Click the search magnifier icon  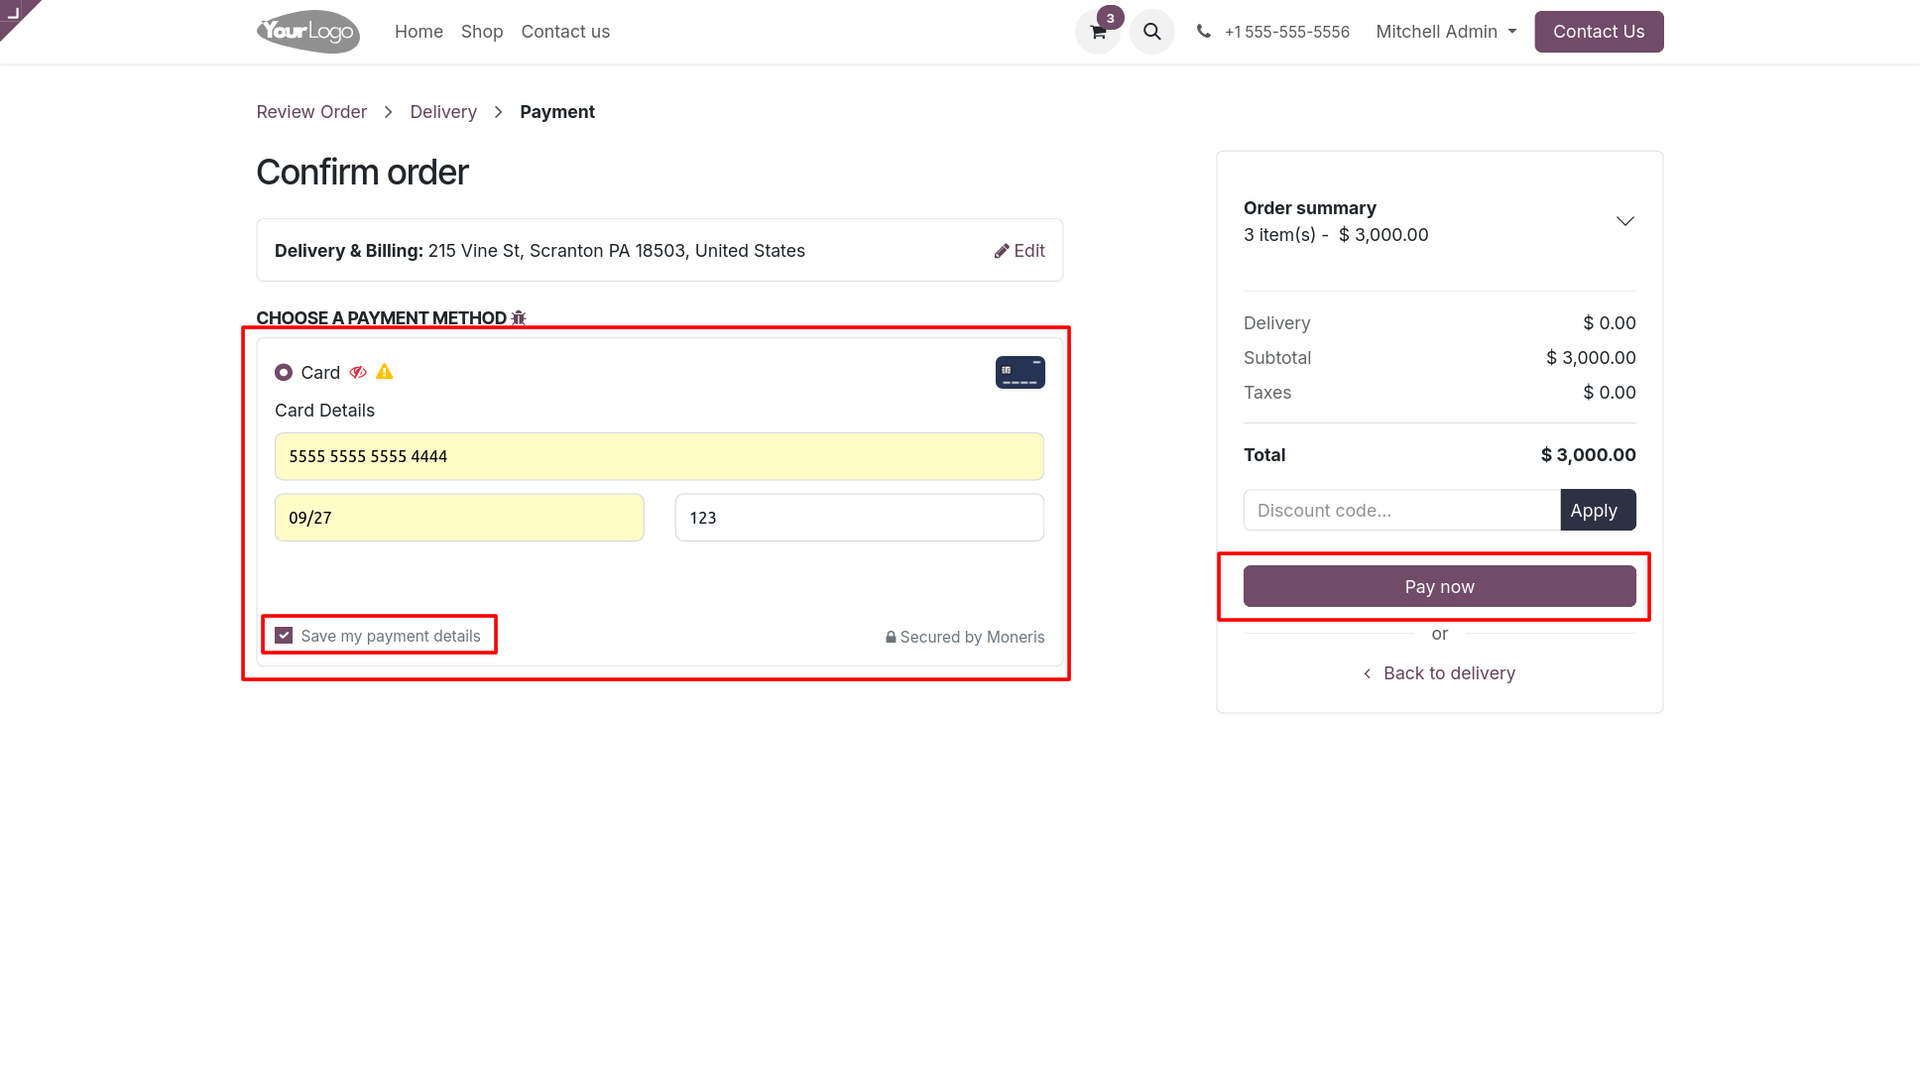1152,32
